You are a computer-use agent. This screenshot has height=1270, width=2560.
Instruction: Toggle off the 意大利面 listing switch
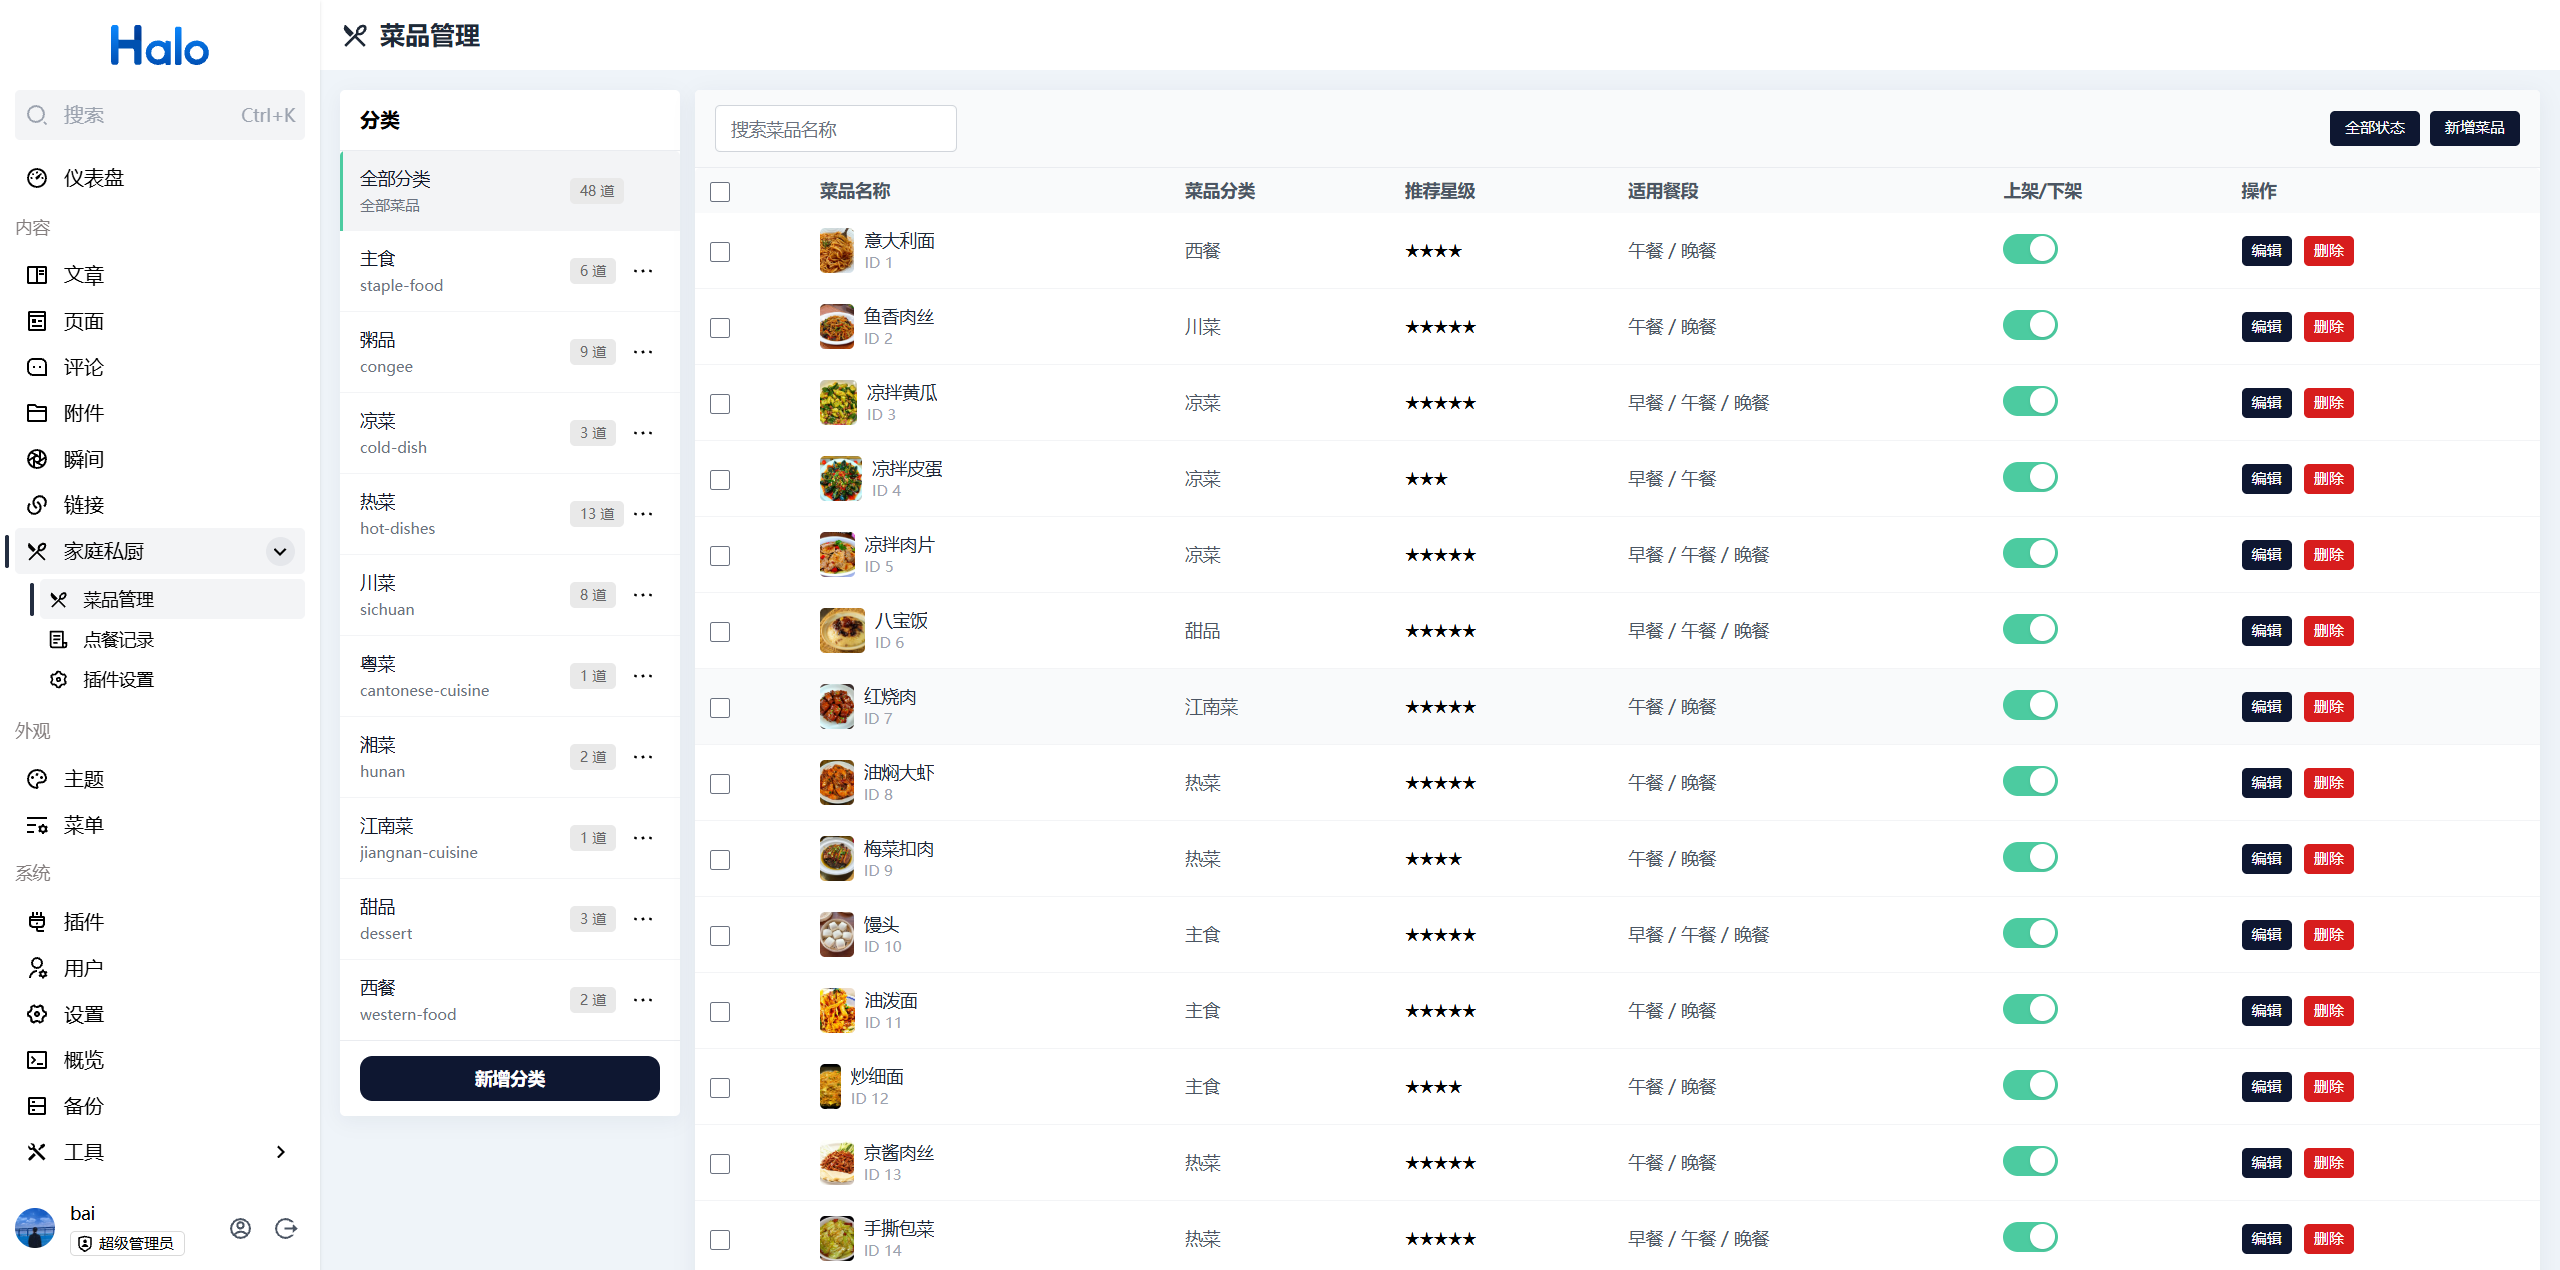click(2029, 249)
